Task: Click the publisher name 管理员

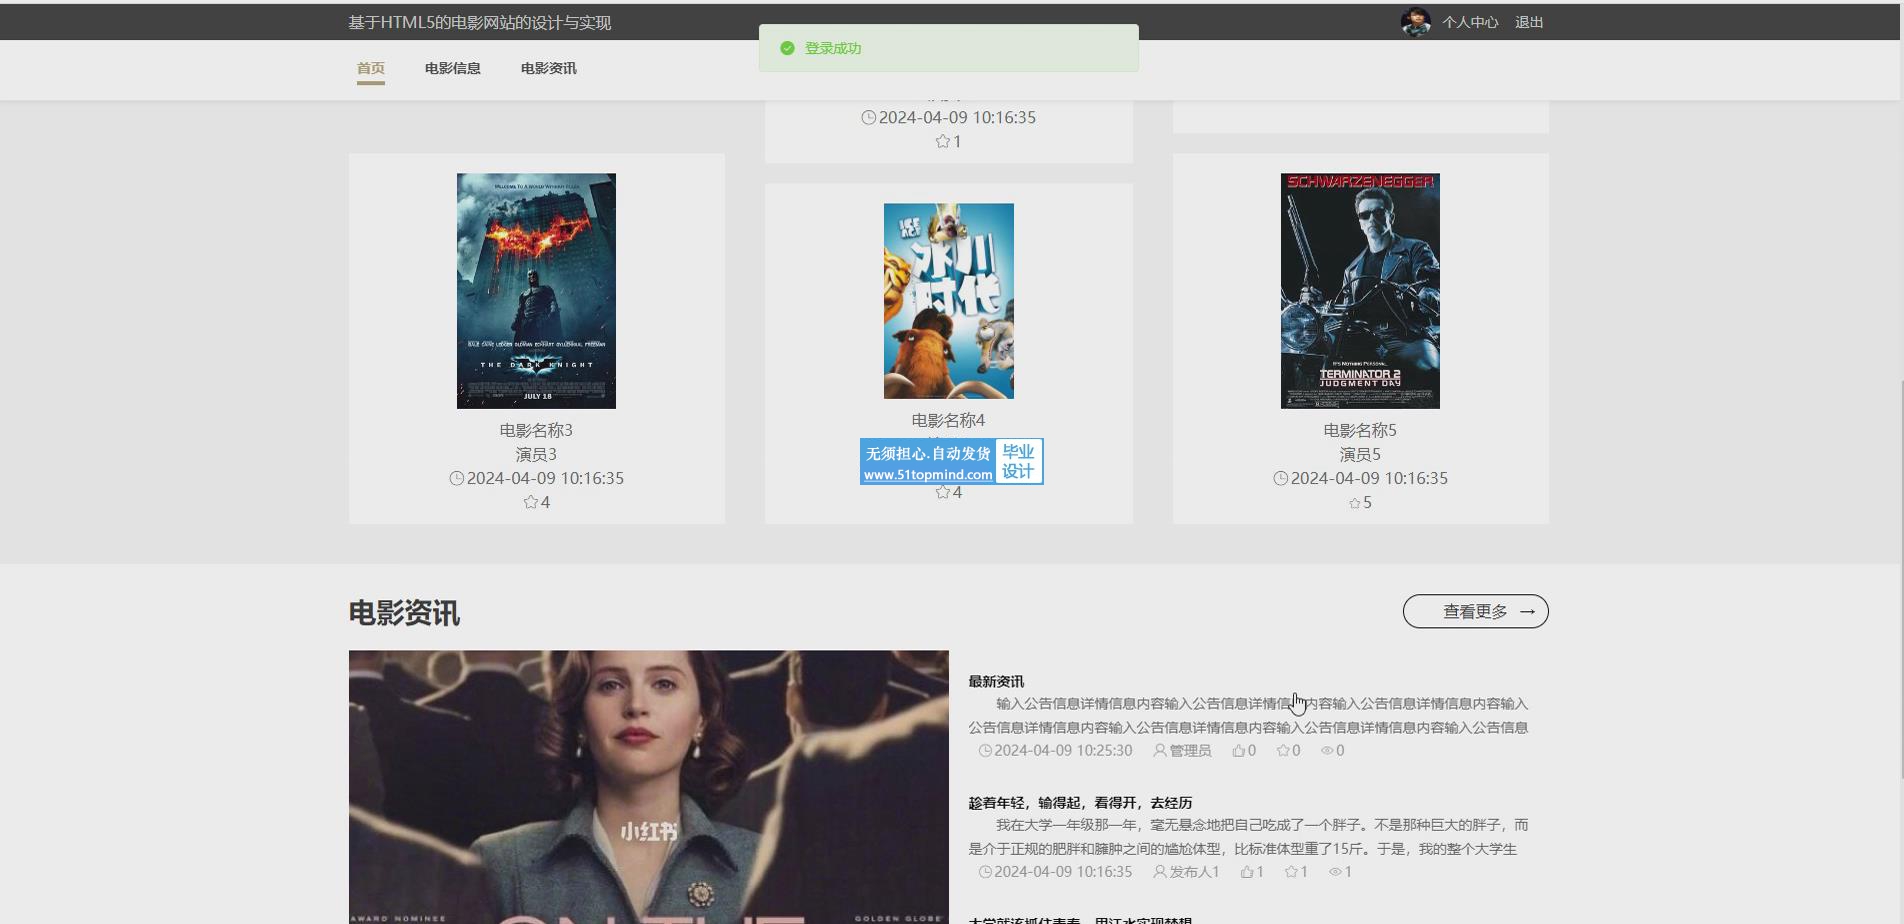Action: [1190, 750]
